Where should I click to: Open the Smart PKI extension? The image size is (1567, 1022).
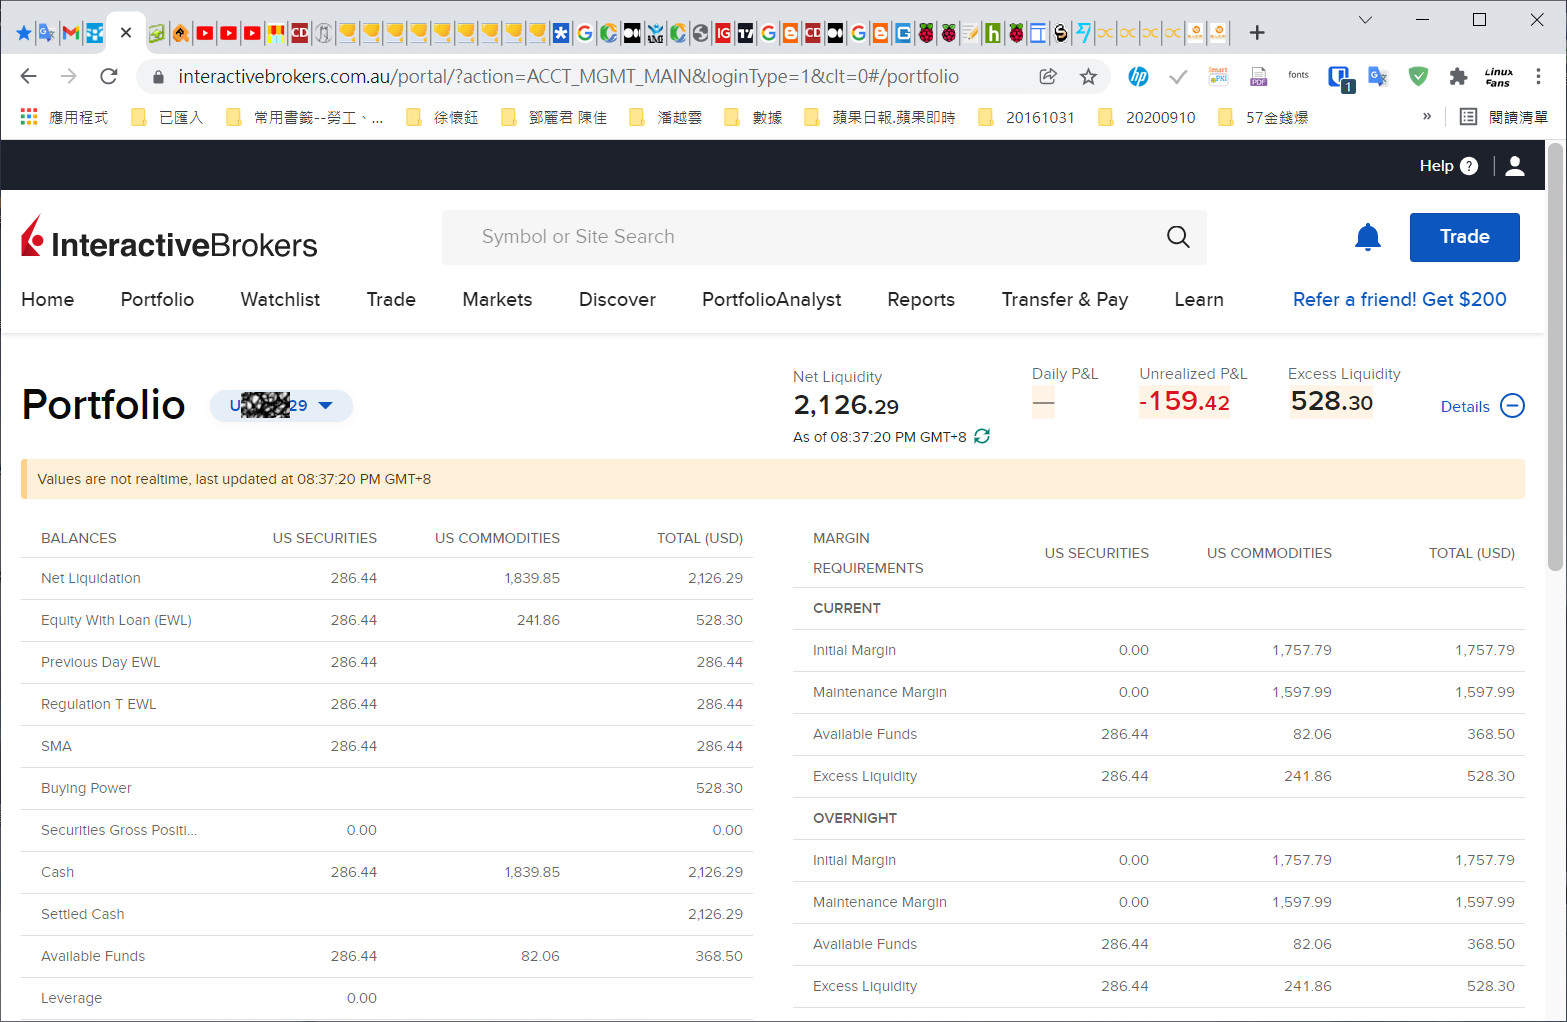click(x=1218, y=76)
